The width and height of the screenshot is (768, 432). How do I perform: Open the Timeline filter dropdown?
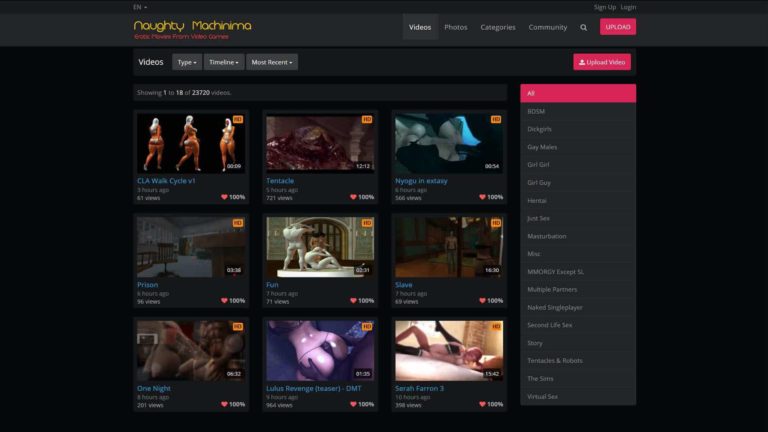pyautogui.click(x=224, y=62)
